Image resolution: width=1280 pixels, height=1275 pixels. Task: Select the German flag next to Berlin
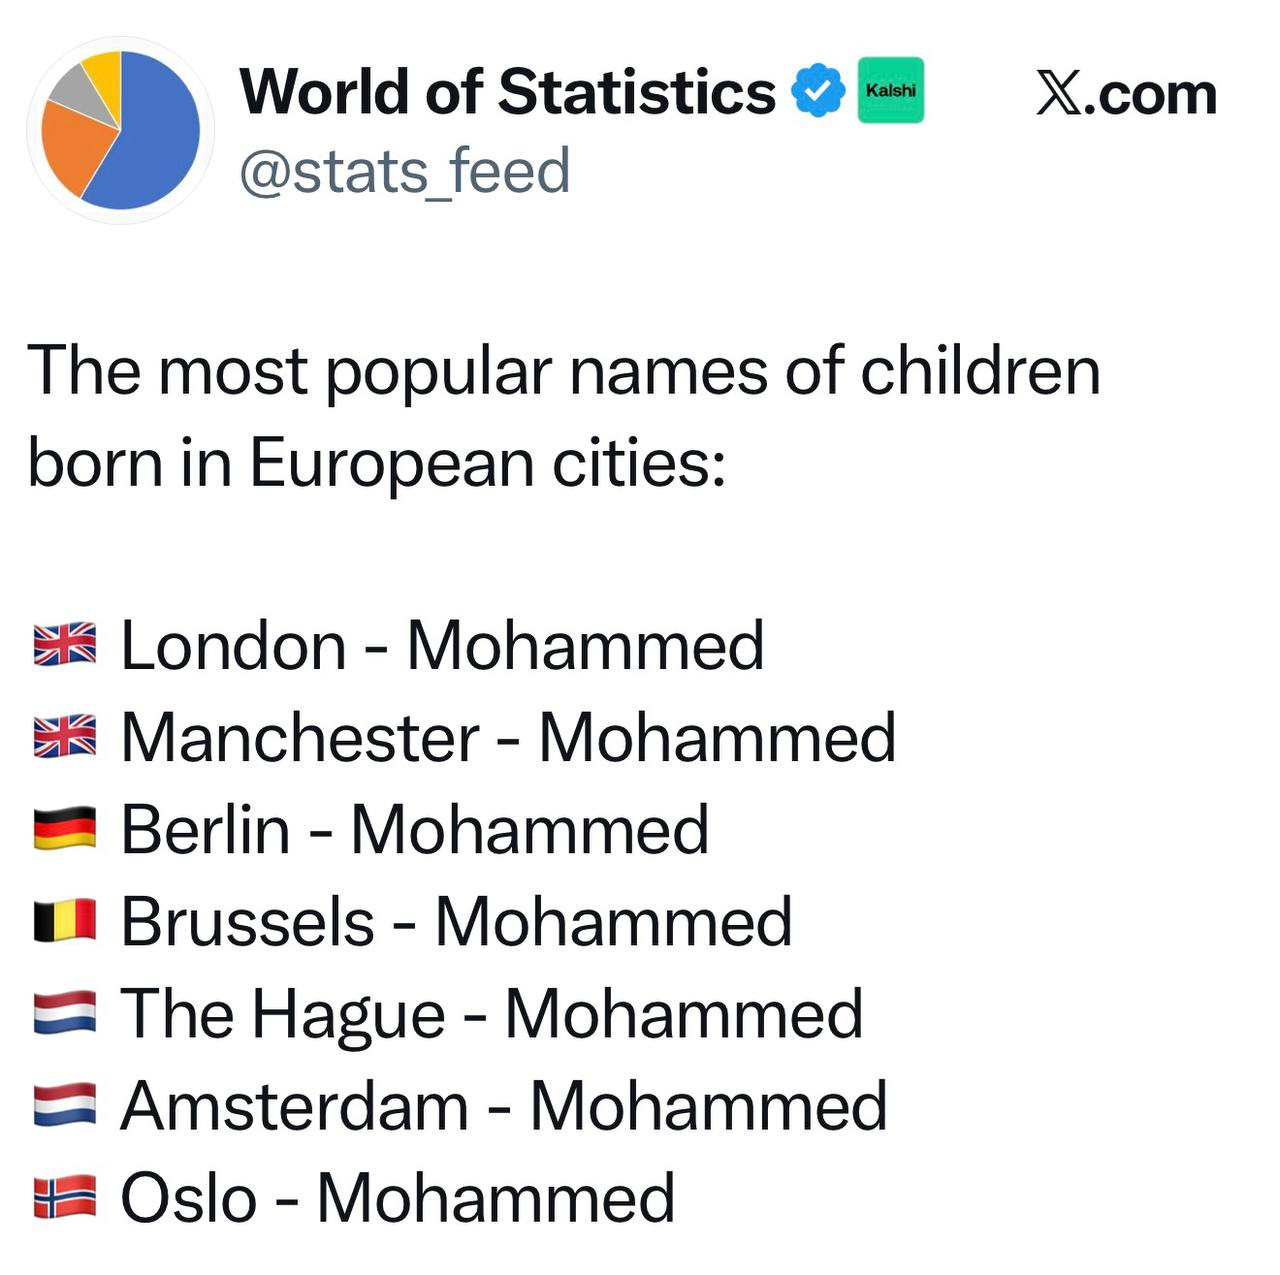click(x=65, y=829)
